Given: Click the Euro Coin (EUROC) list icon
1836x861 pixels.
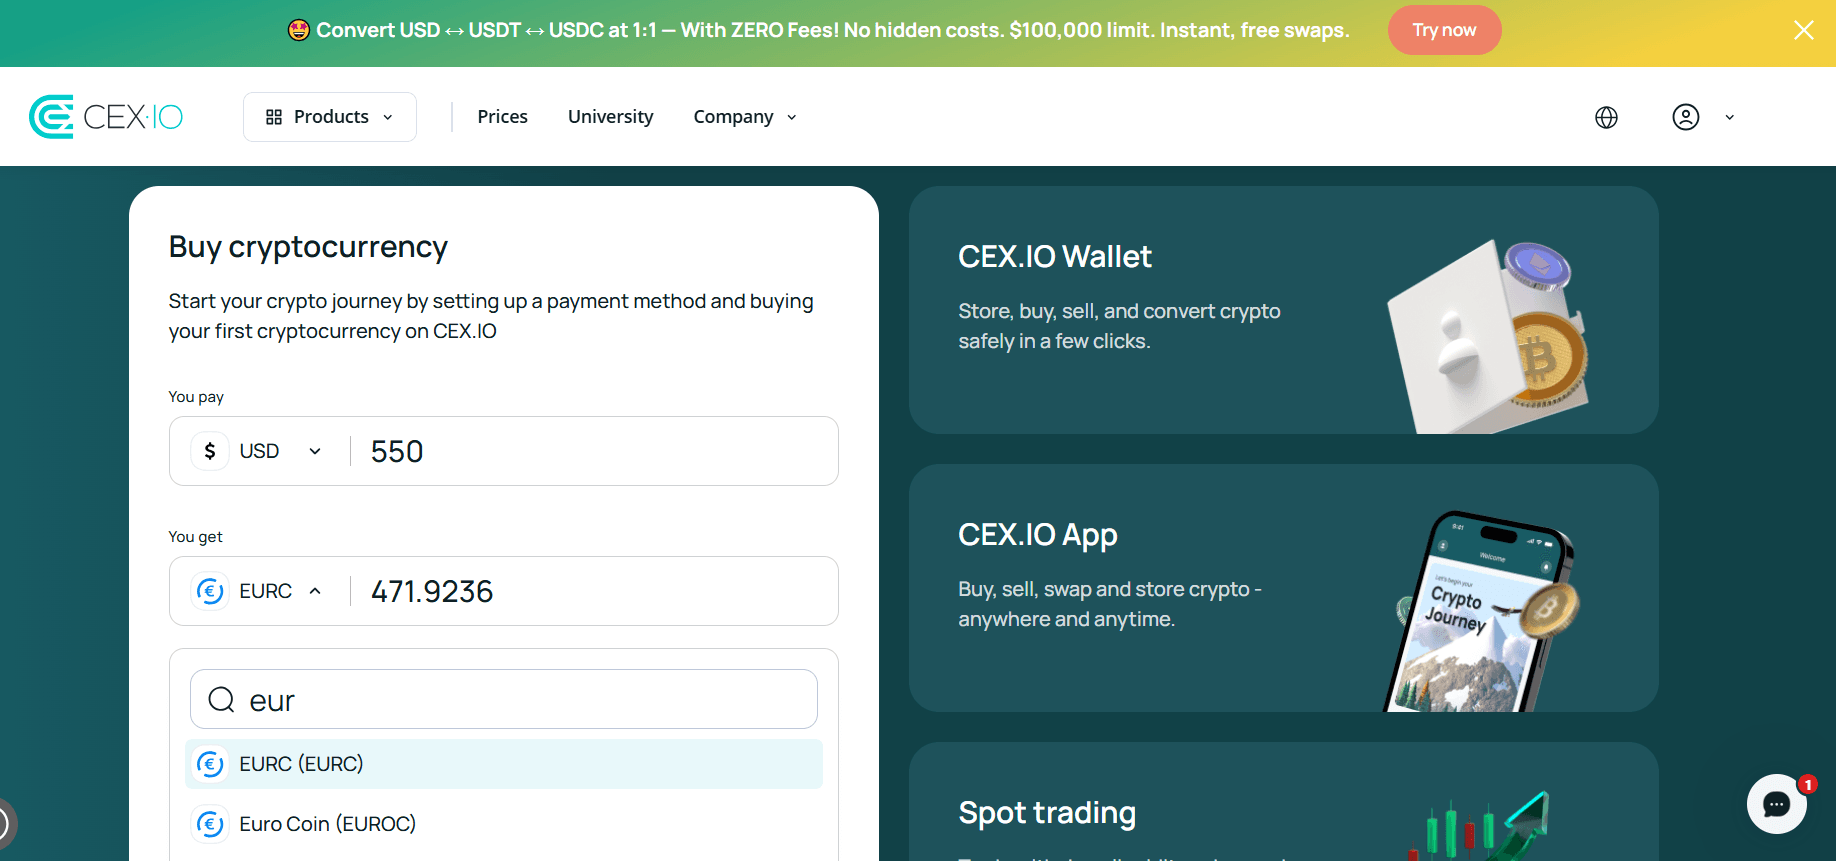Looking at the screenshot, I should [x=210, y=824].
